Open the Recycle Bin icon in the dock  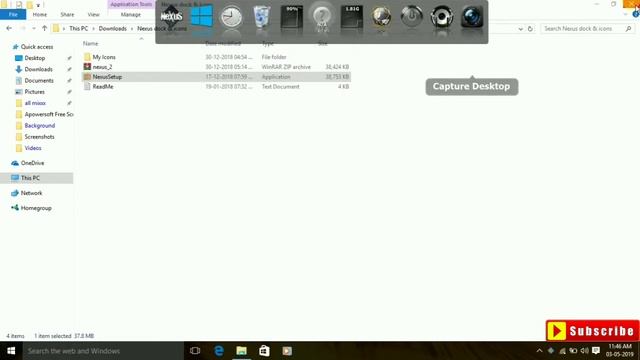click(262, 17)
